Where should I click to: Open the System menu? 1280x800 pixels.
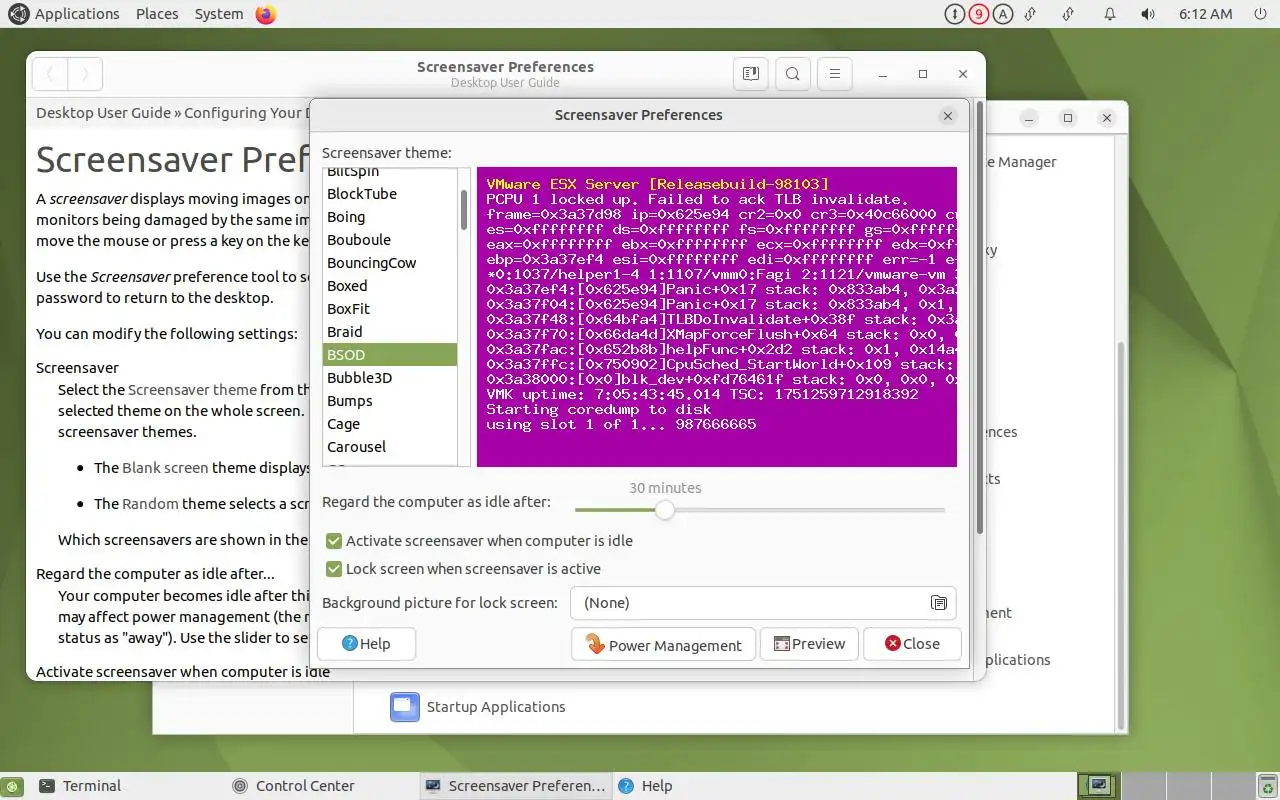(x=219, y=14)
